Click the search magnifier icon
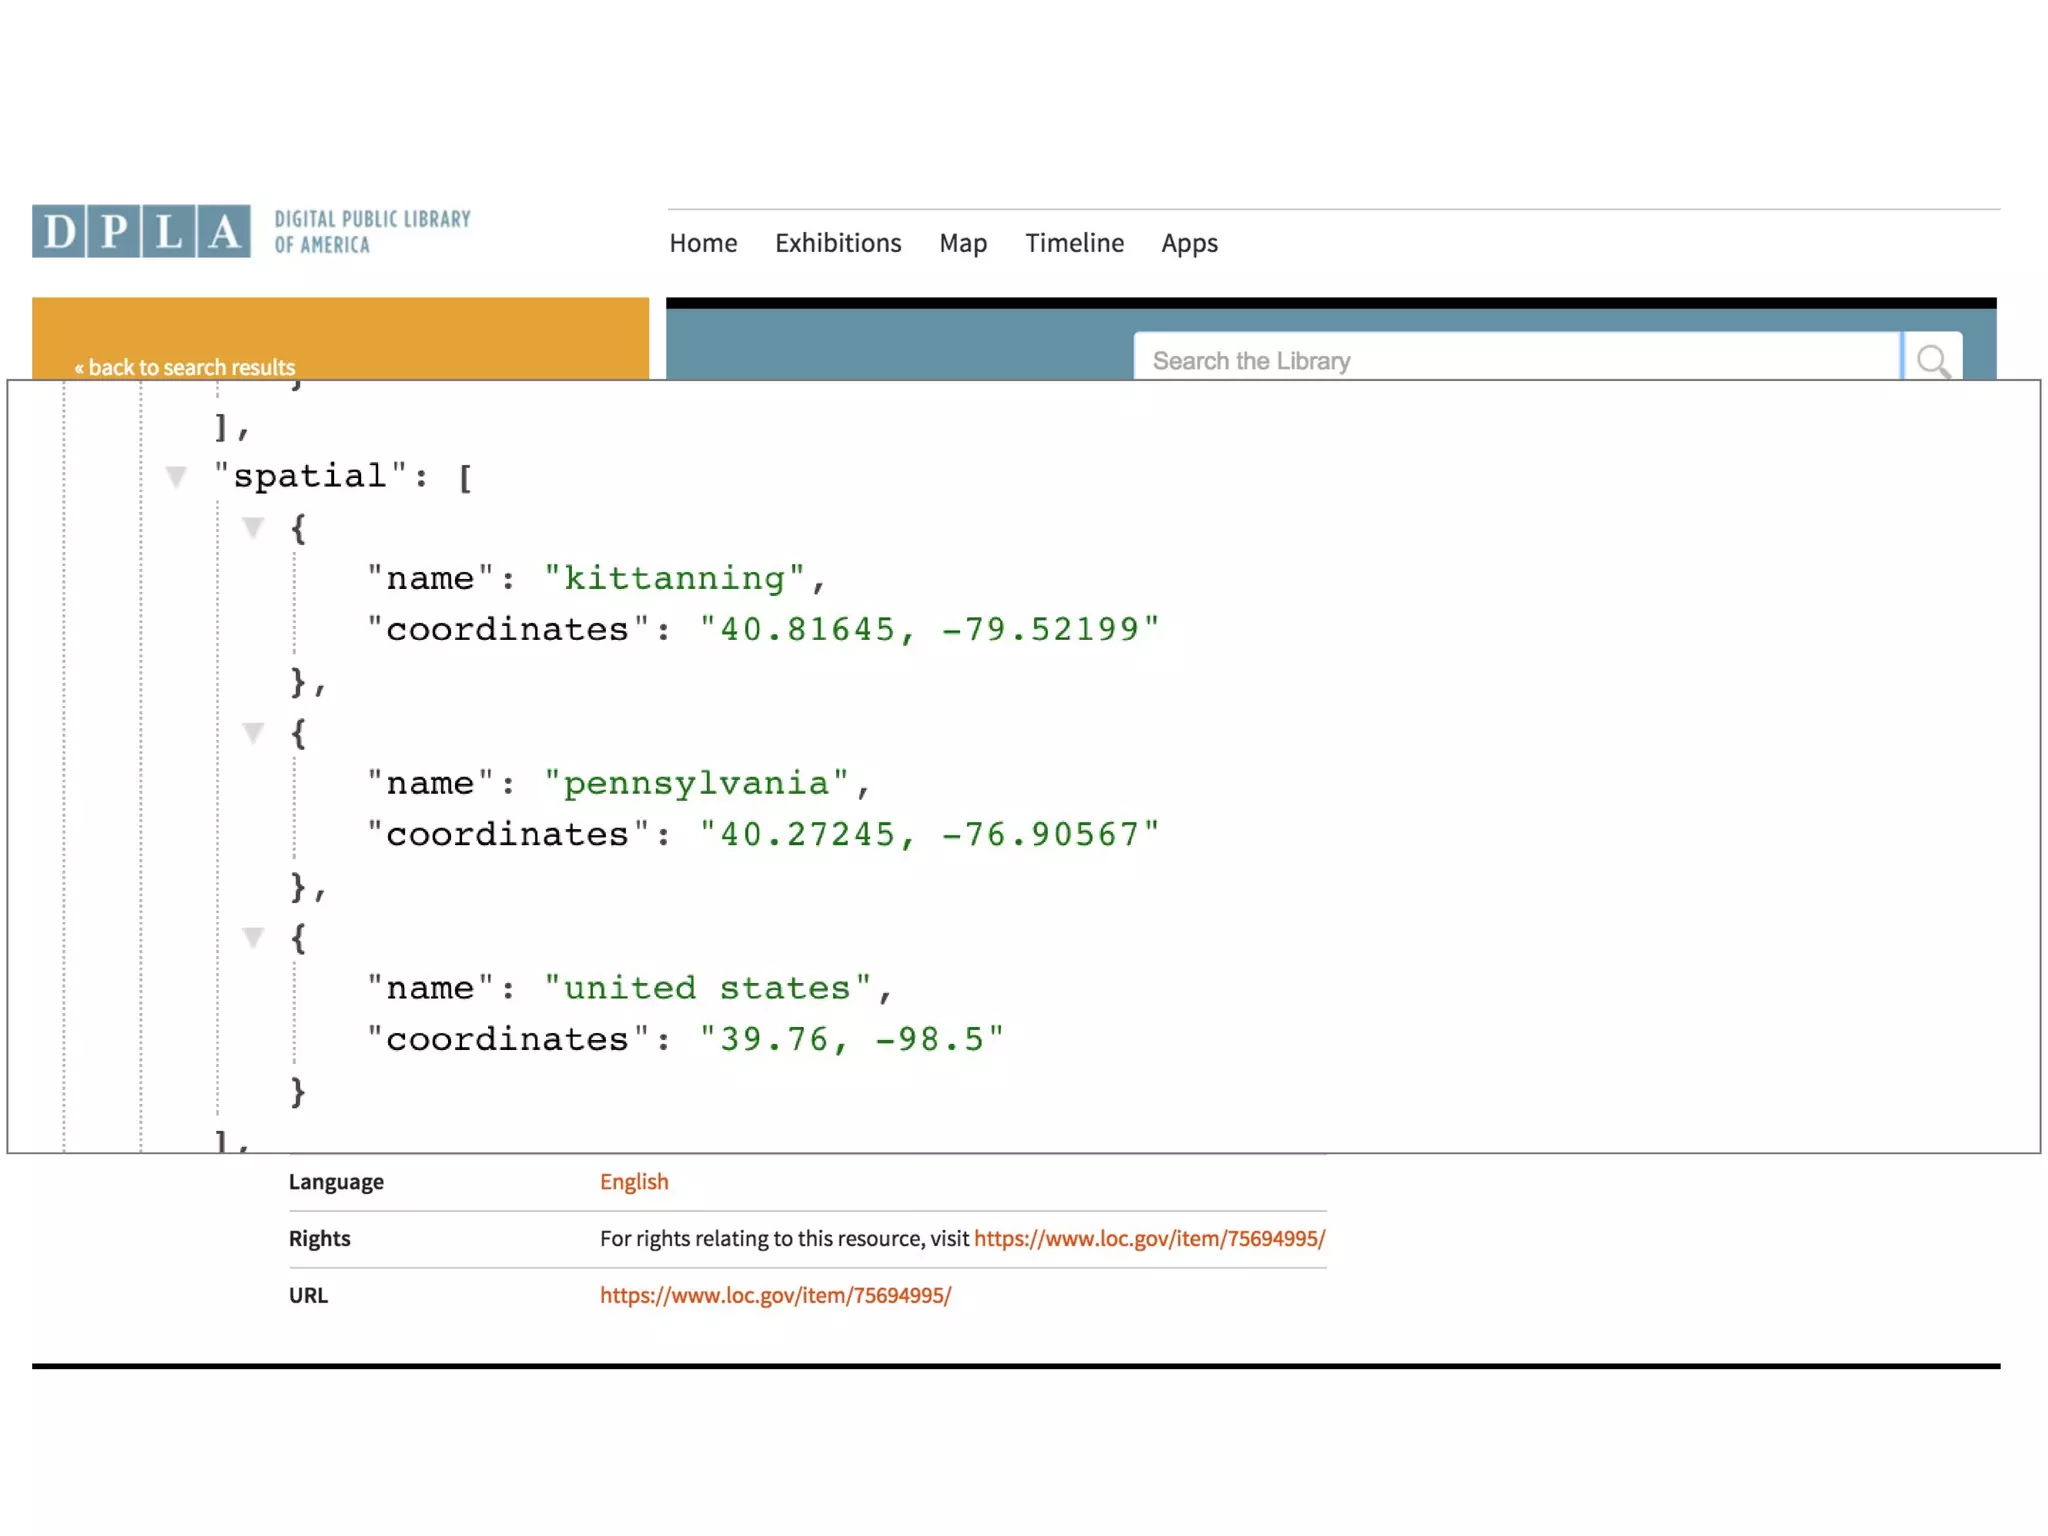Viewport: 2048px width, 1536px height. 1932,360
